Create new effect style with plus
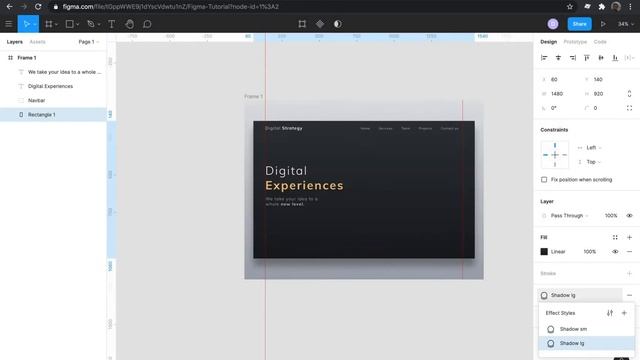This screenshot has width=640, height=360. [x=624, y=313]
